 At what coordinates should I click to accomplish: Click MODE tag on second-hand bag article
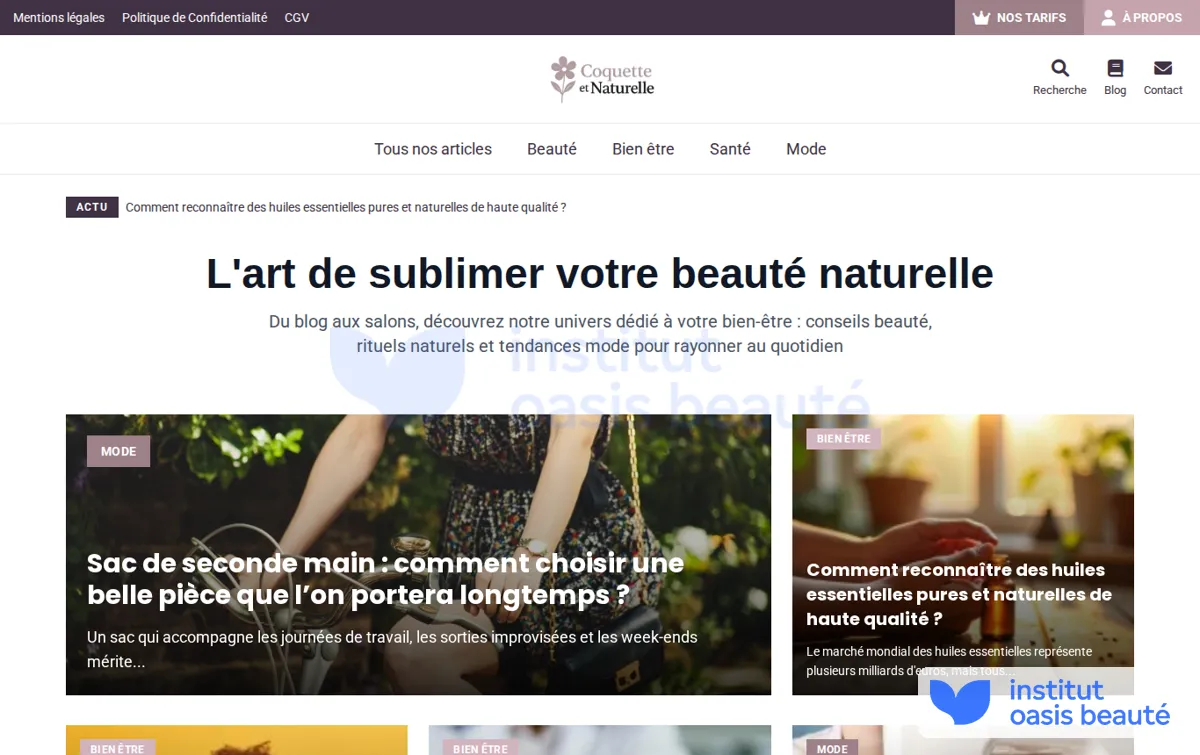pyautogui.click(x=118, y=451)
